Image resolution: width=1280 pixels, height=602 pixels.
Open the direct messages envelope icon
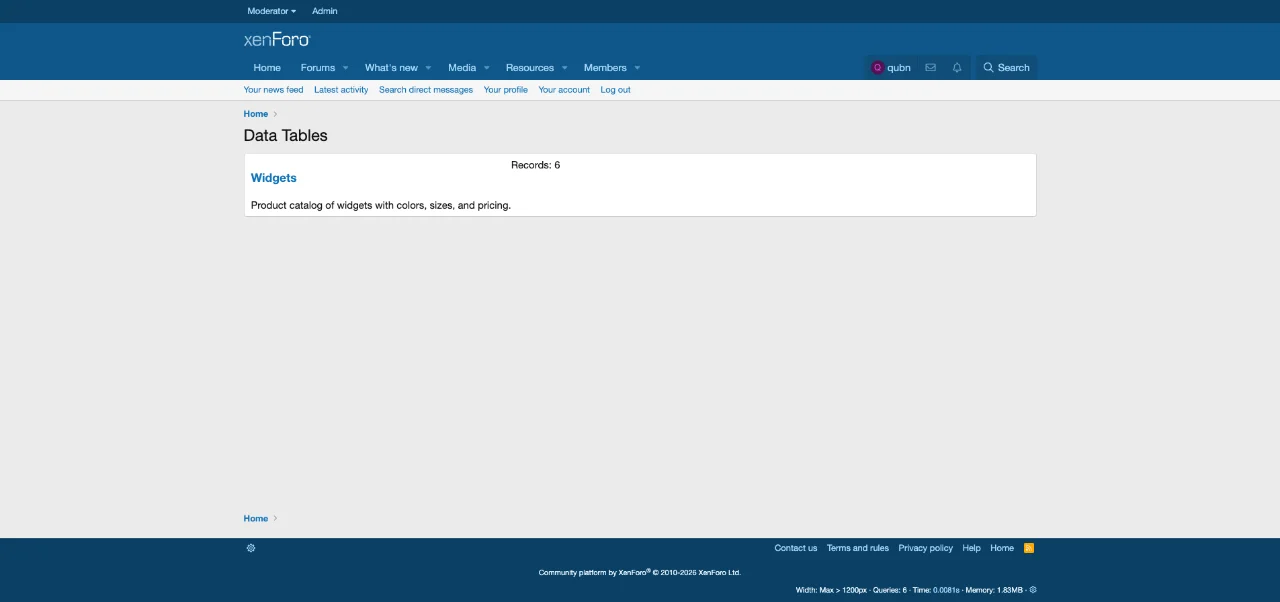[930, 68]
